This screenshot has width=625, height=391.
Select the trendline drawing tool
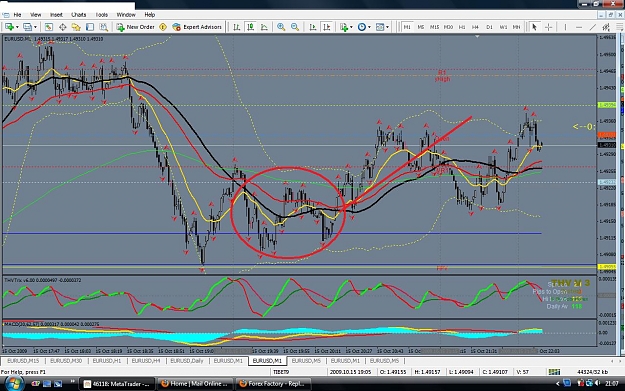[593, 27]
